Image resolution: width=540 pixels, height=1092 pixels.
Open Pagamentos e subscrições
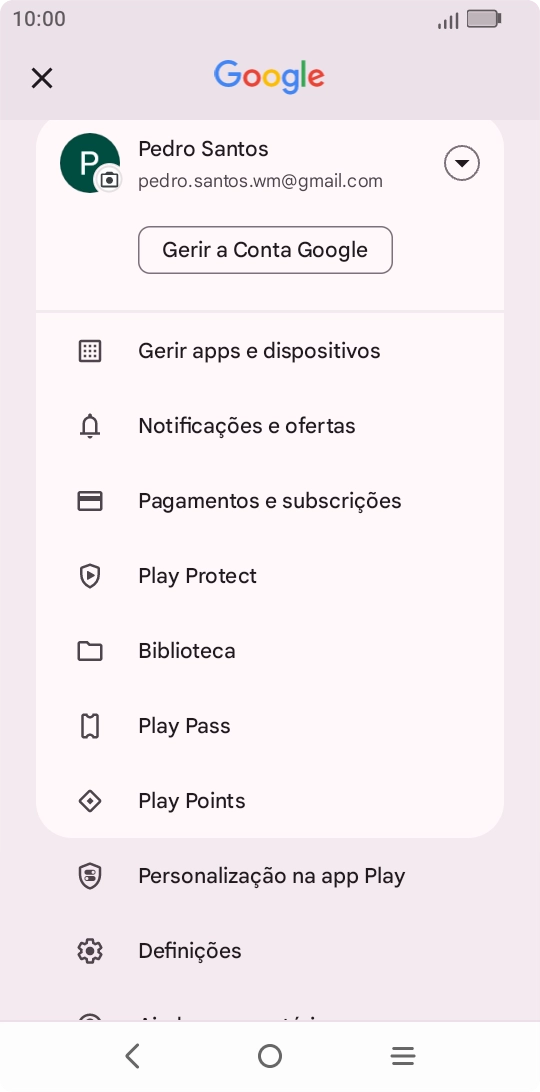[270, 501]
